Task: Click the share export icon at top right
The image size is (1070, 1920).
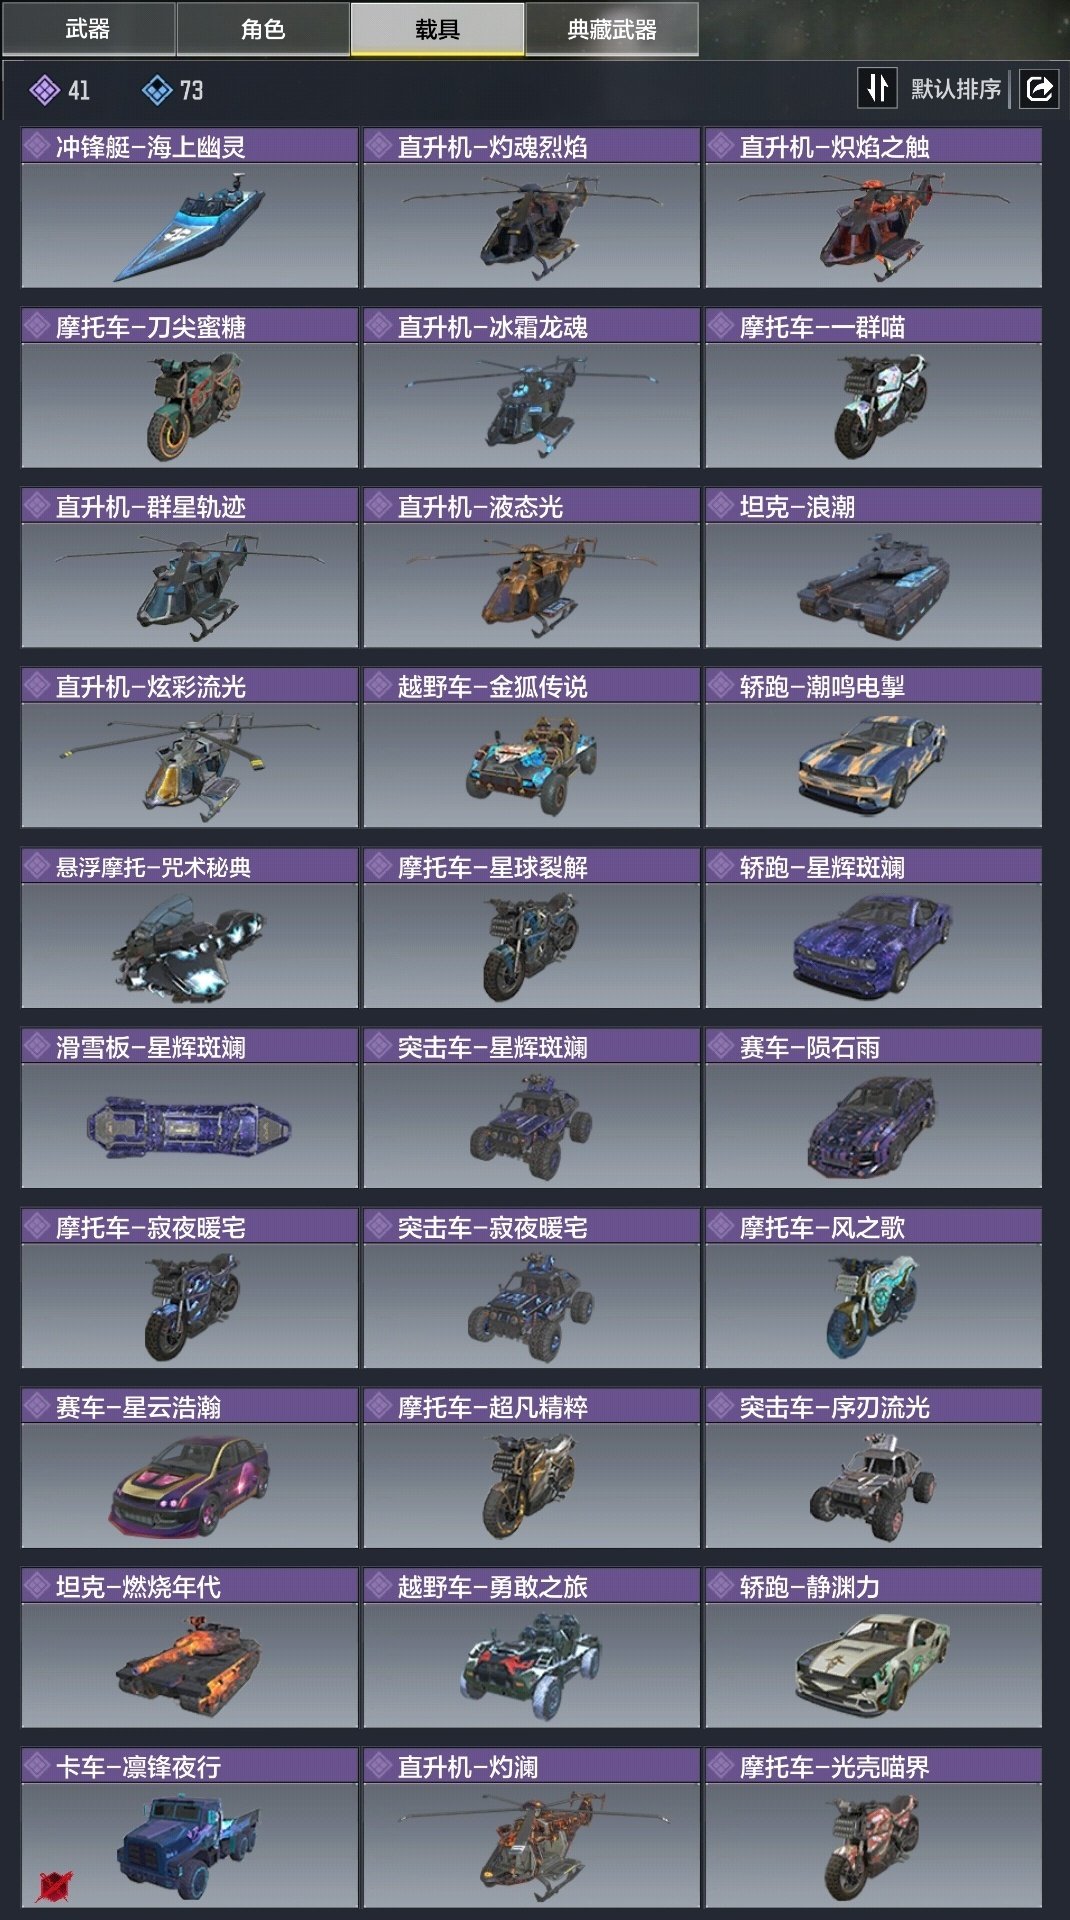Action: [1039, 89]
